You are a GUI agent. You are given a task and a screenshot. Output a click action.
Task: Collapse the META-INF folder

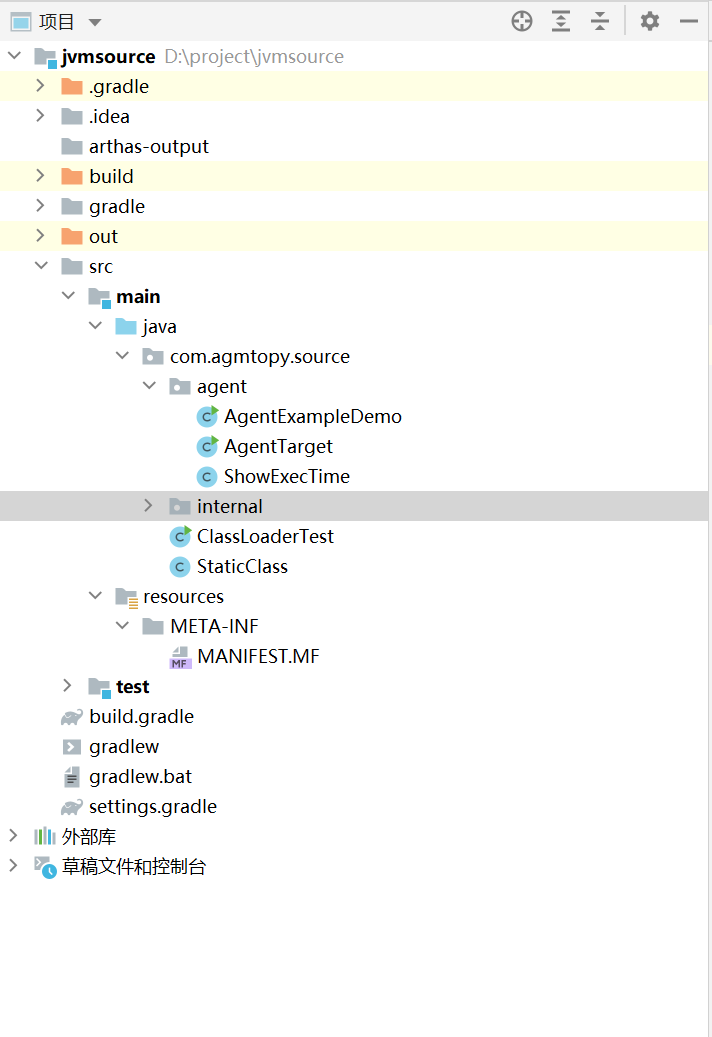(122, 626)
